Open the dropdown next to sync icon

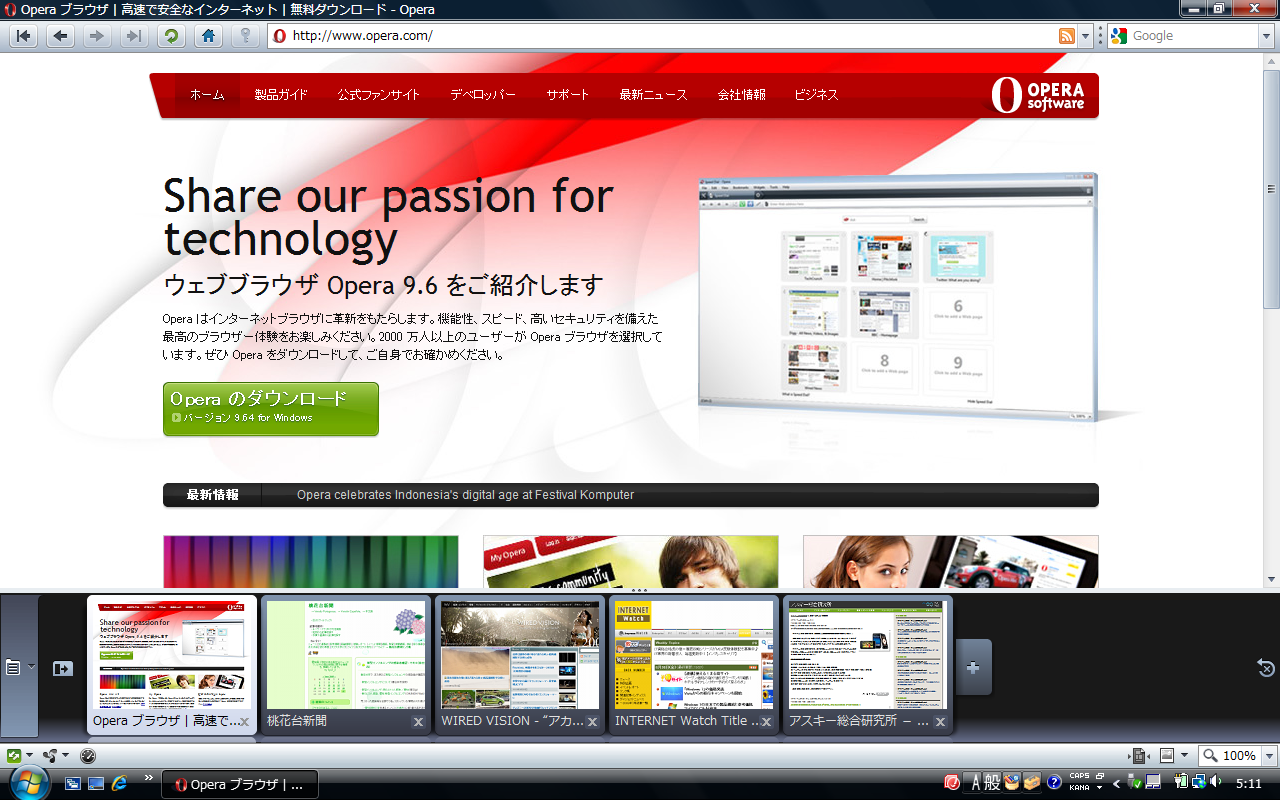(x=30, y=756)
